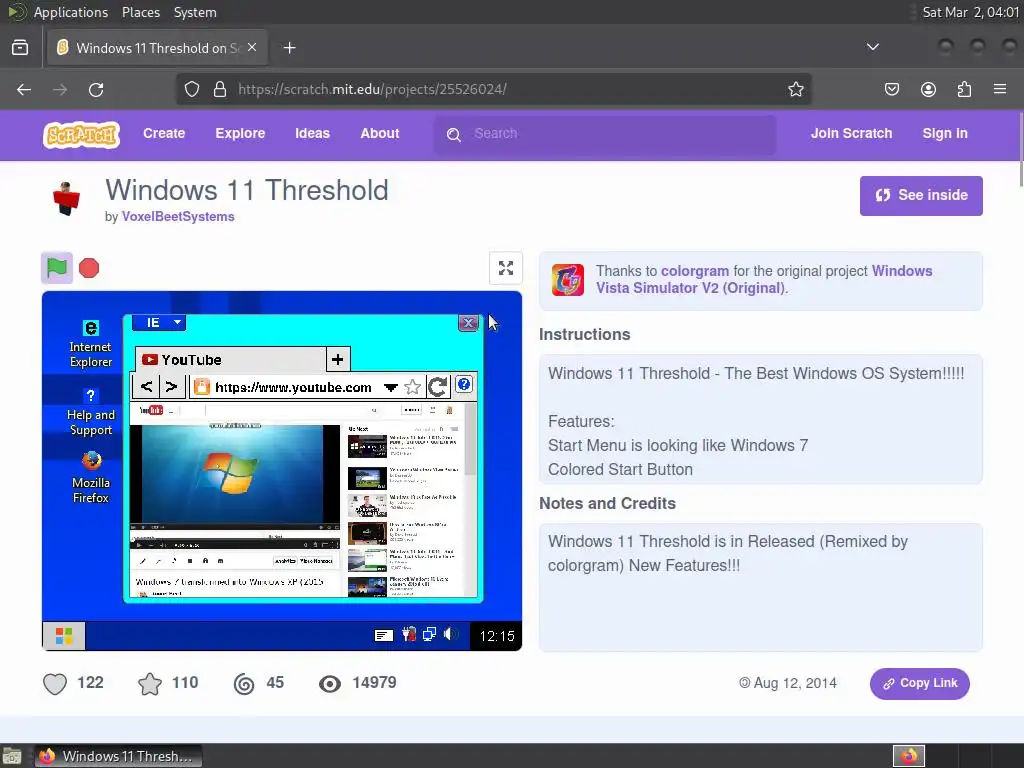Click the Scratch search field

tap(605, 135)
